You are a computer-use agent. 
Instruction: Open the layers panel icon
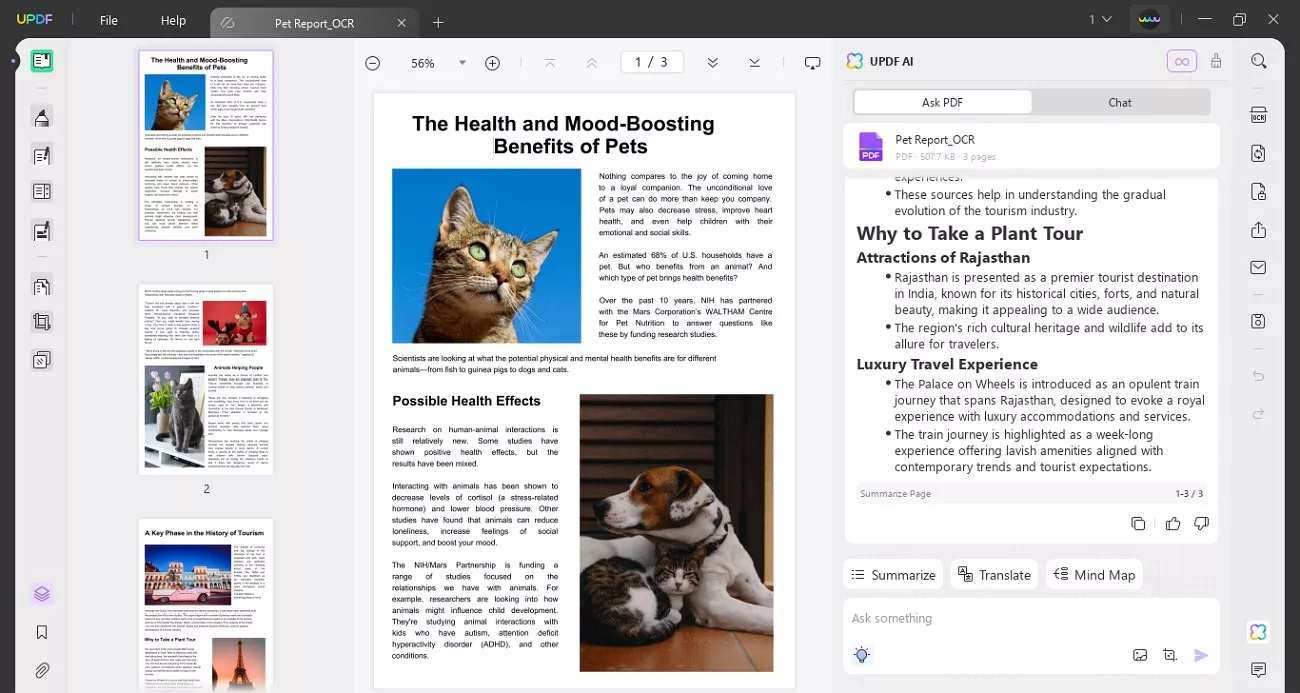click(41, 594)
